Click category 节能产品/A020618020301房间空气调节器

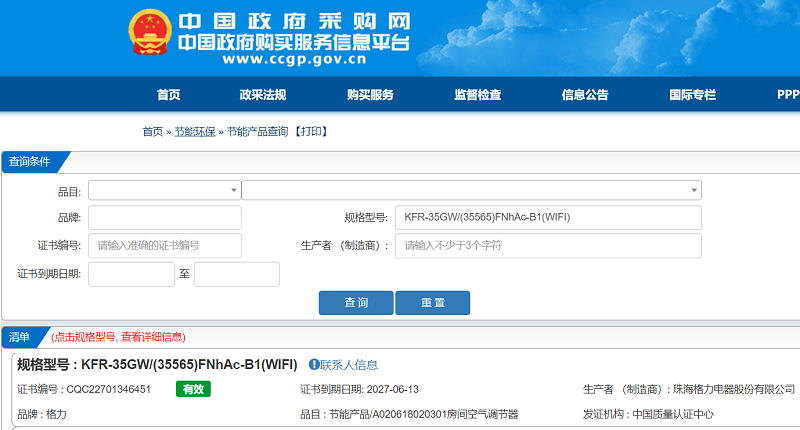(423, 414)
